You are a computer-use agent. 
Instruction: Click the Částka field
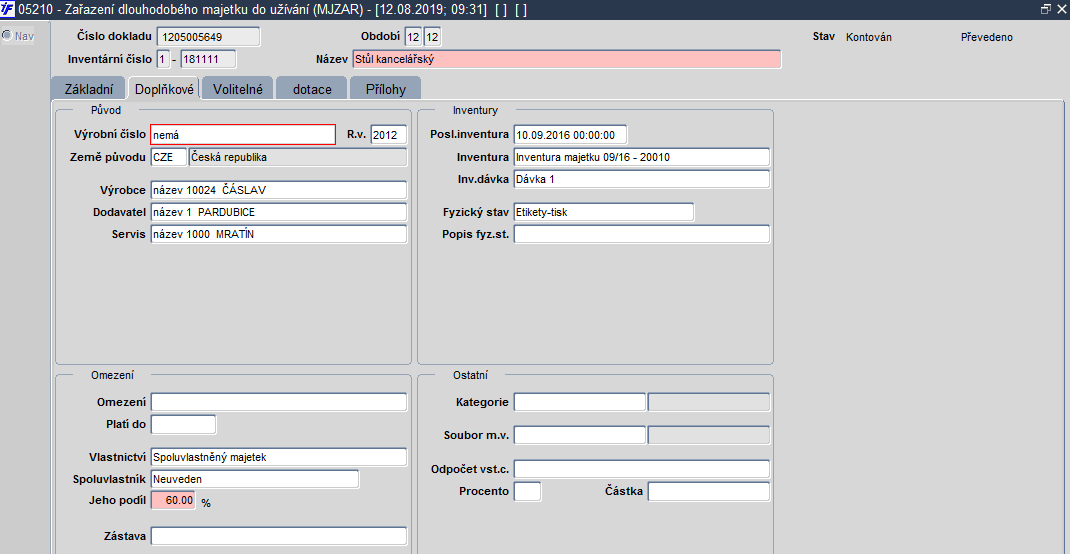[708, 491]
